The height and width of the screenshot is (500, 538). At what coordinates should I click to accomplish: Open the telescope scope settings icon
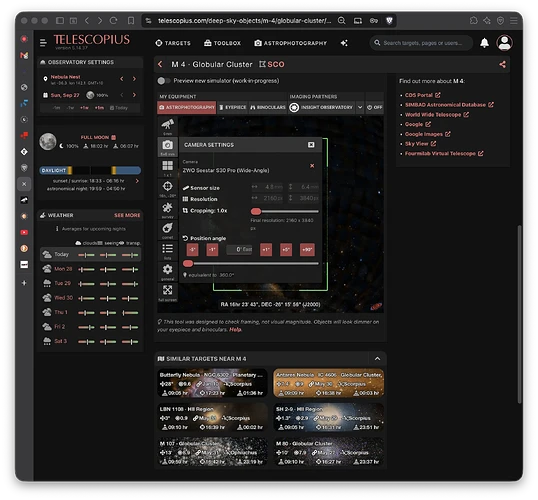167,126
